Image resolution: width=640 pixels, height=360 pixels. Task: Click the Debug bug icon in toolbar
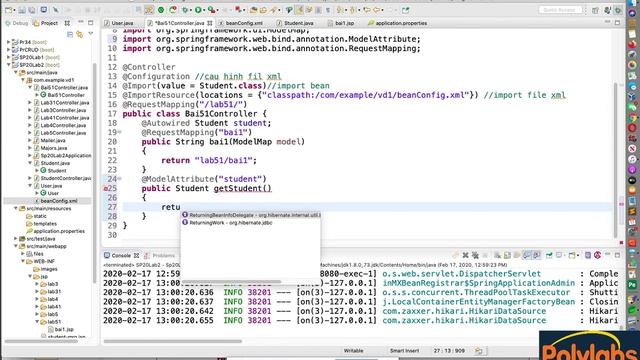tap(186, 10)
